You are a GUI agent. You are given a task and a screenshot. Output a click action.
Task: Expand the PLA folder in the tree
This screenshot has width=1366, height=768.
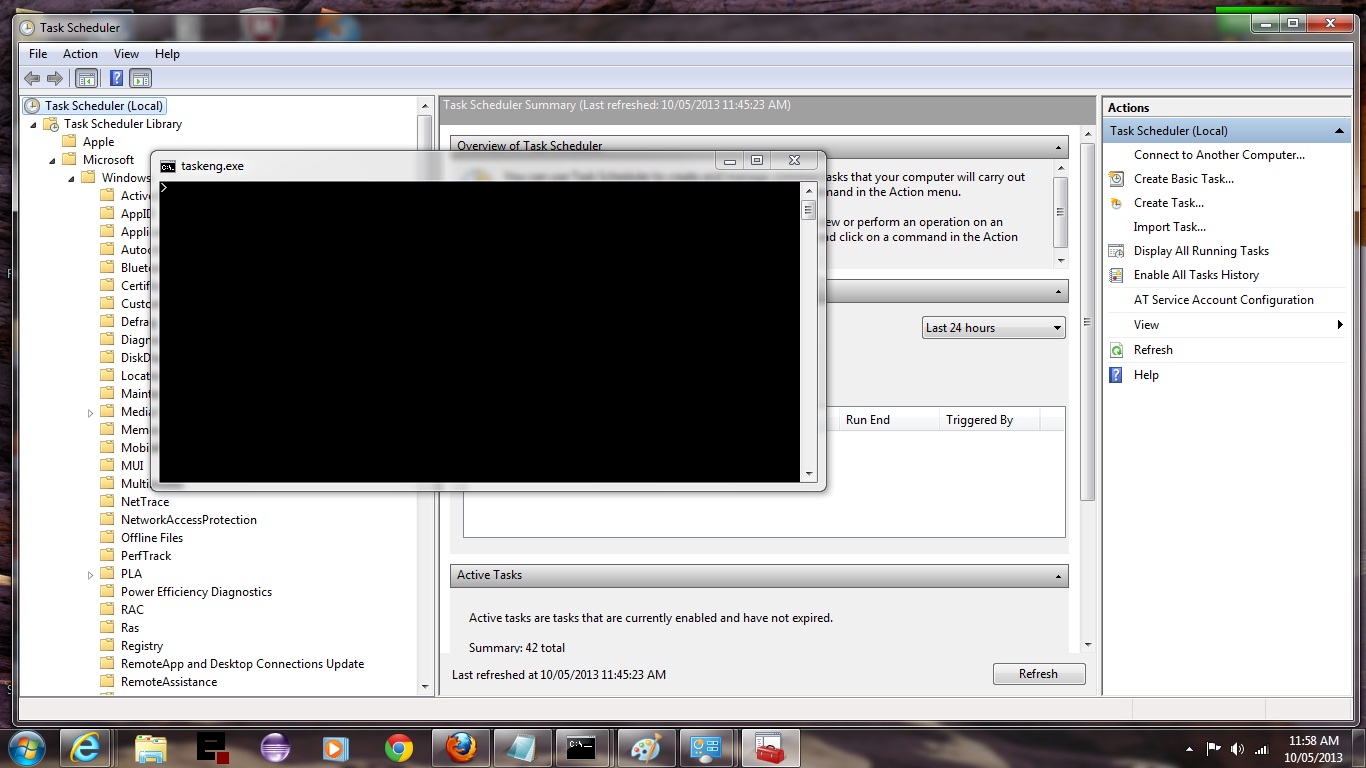[x=90, y=575]
